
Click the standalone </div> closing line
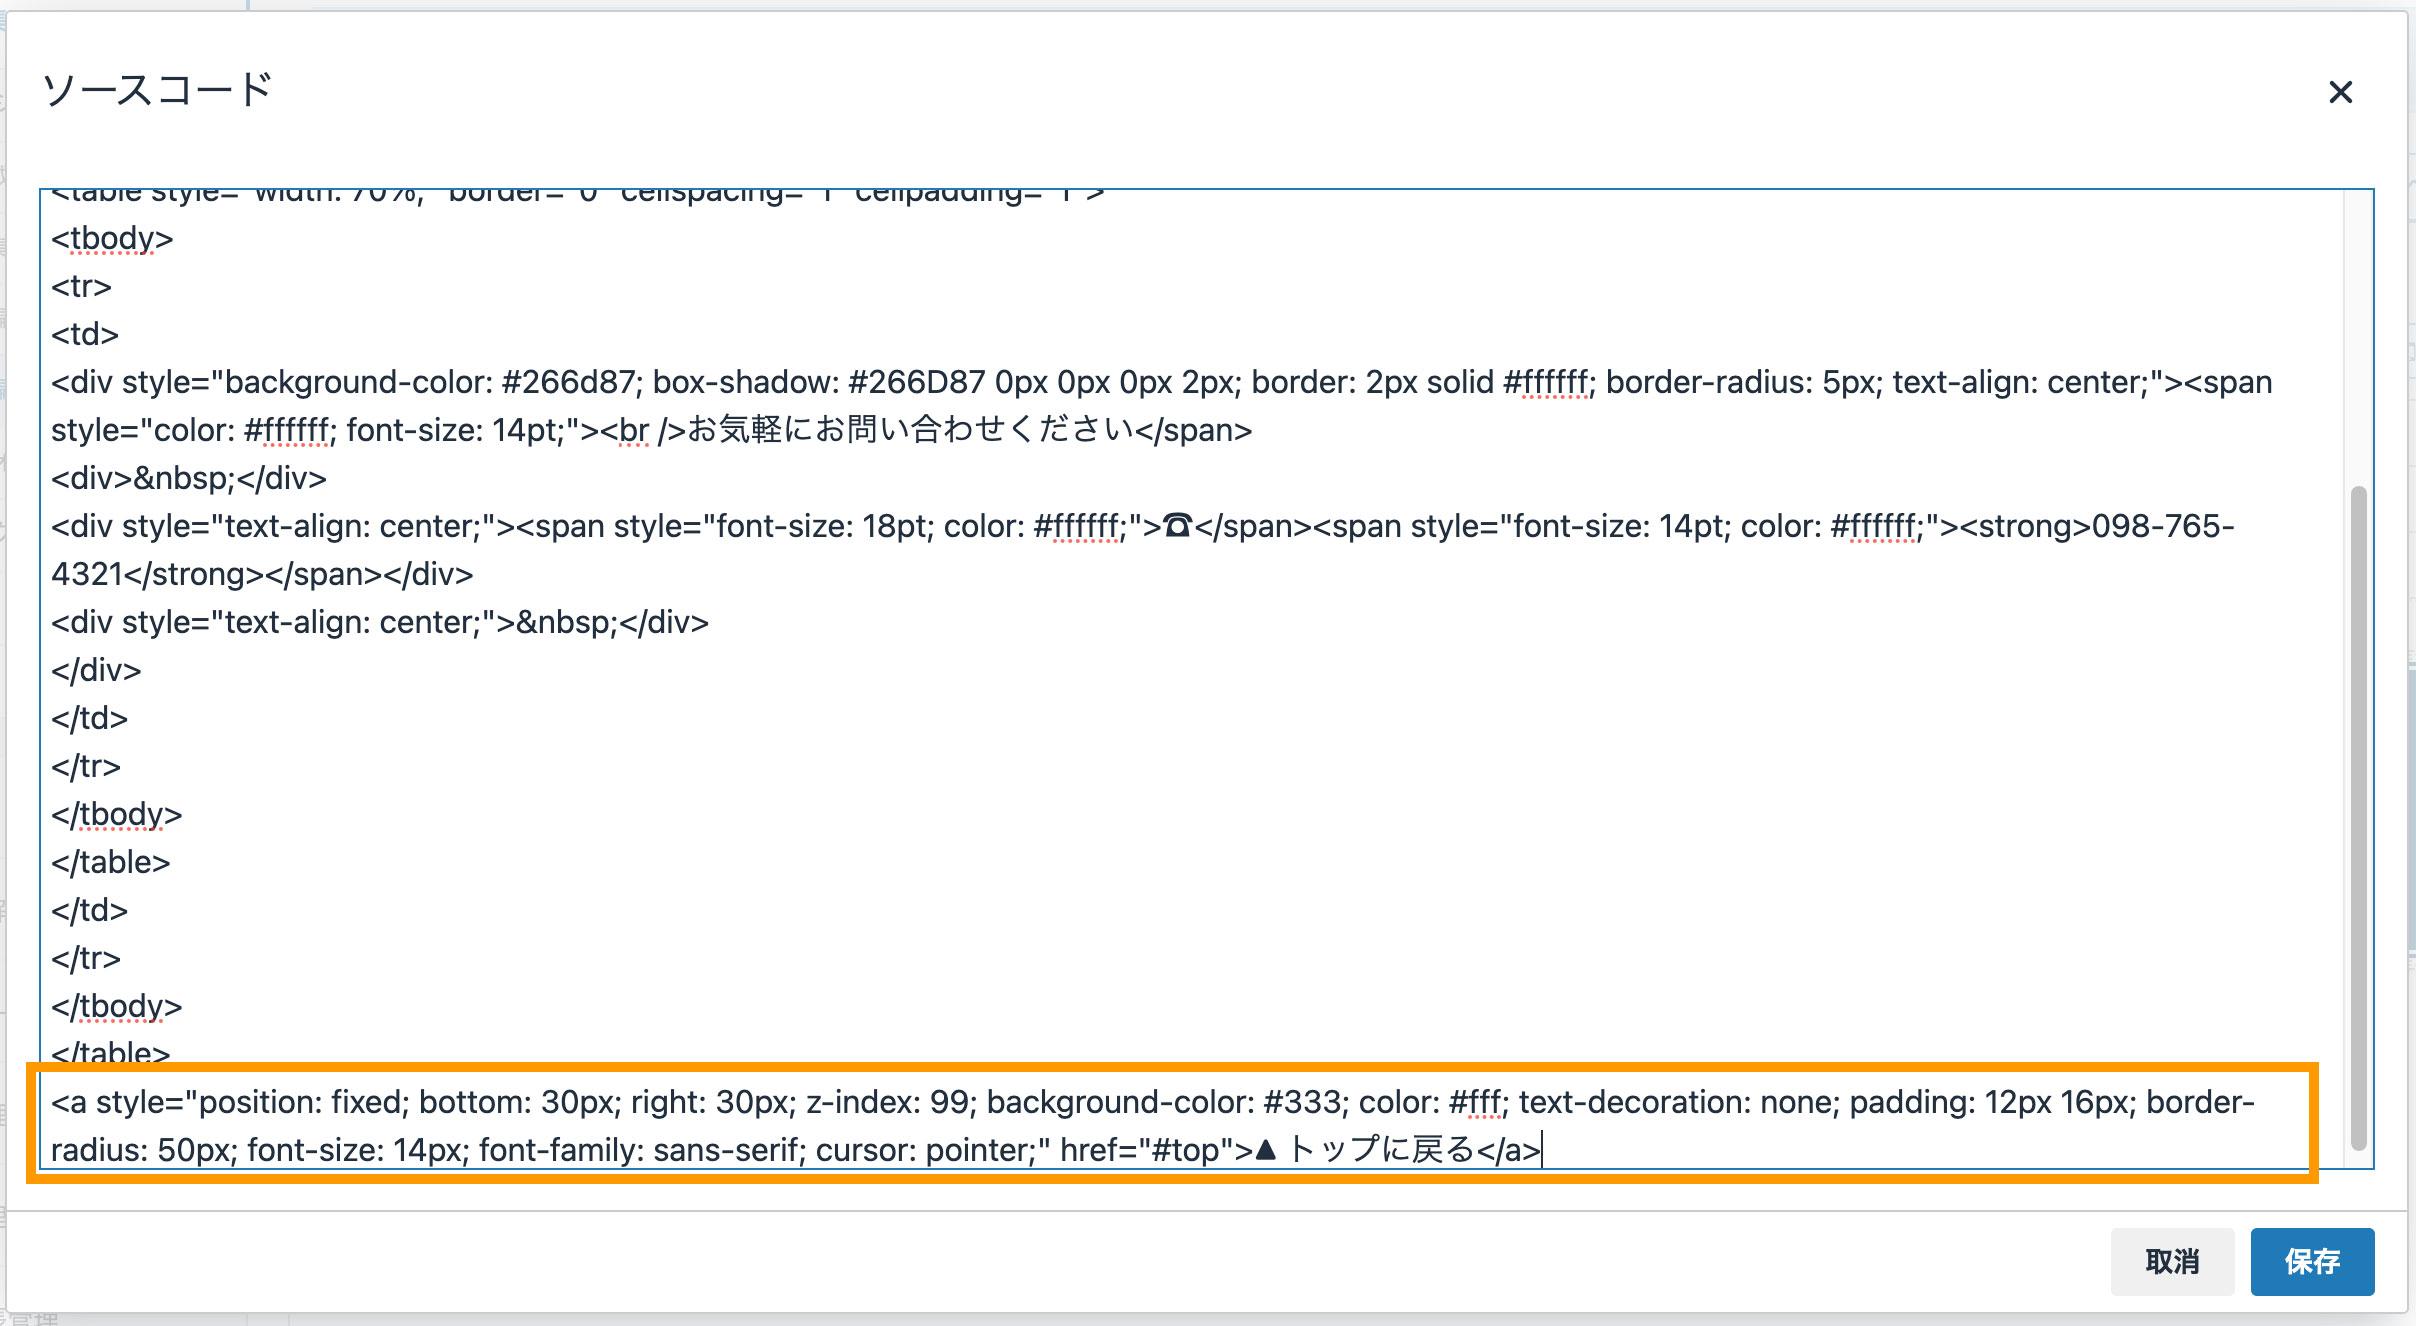point(96,671)
